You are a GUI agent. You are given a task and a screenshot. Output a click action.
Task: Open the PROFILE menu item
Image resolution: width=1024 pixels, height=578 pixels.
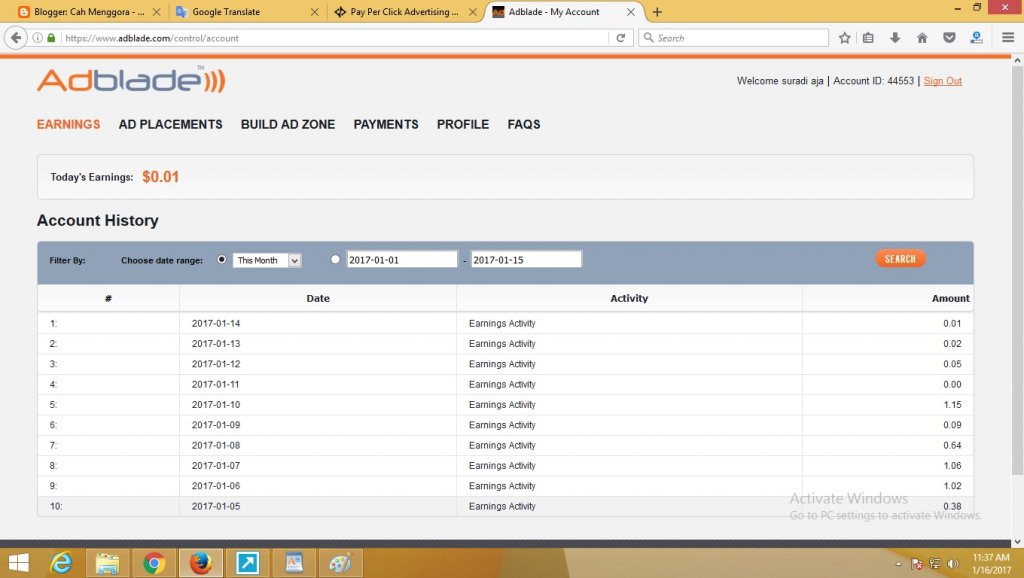pos(463,124)
